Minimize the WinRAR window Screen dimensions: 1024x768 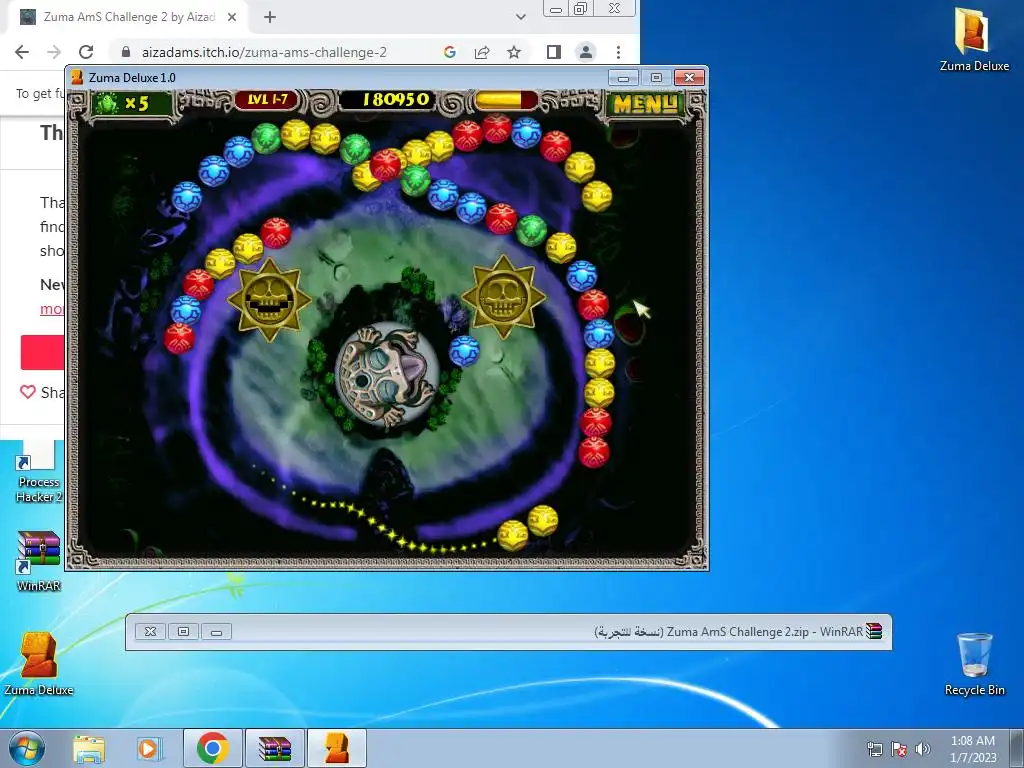(x=216, y=632)
